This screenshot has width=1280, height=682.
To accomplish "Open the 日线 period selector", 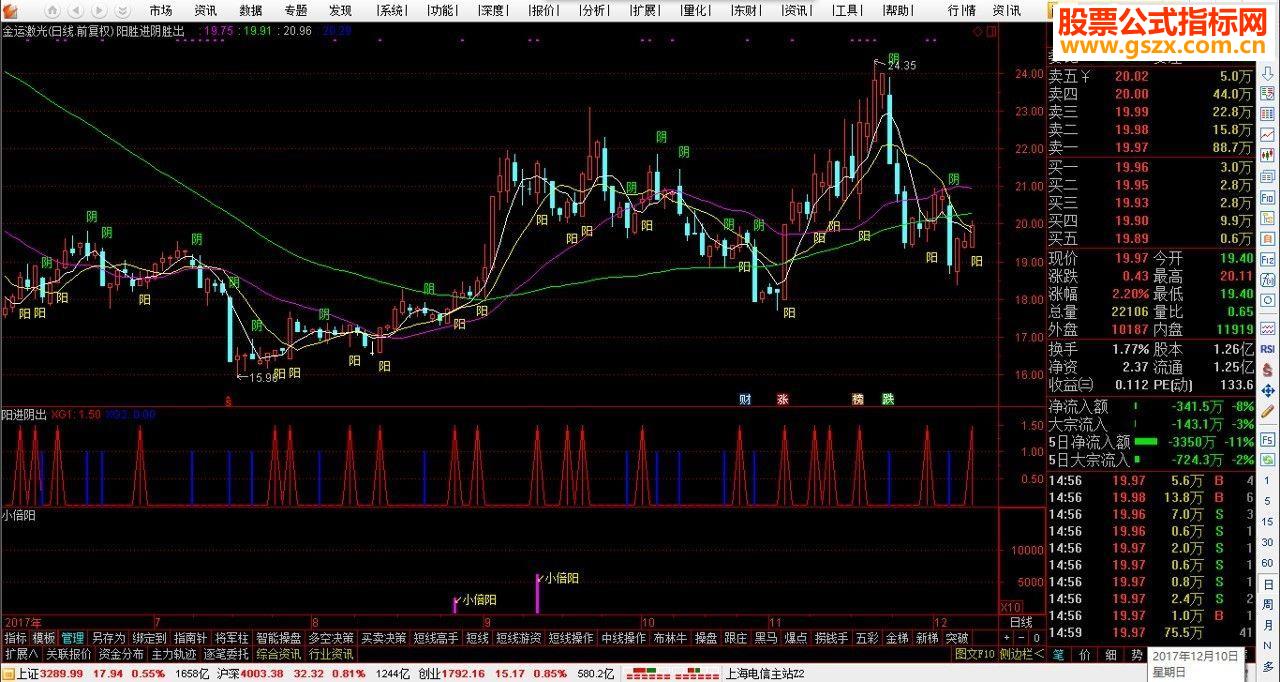I will pos(1021,623).
